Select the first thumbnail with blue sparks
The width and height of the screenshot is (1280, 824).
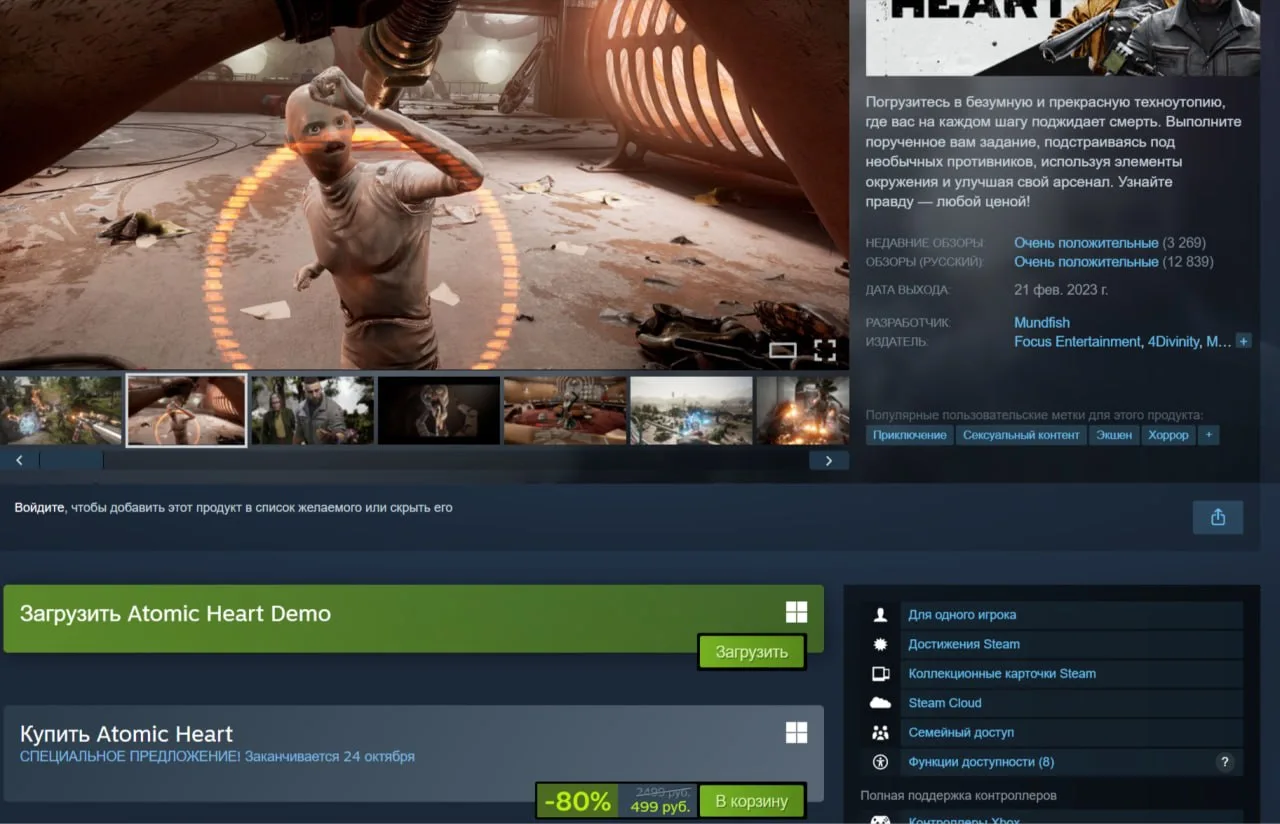pyautogui.click(x=61, y=410)
